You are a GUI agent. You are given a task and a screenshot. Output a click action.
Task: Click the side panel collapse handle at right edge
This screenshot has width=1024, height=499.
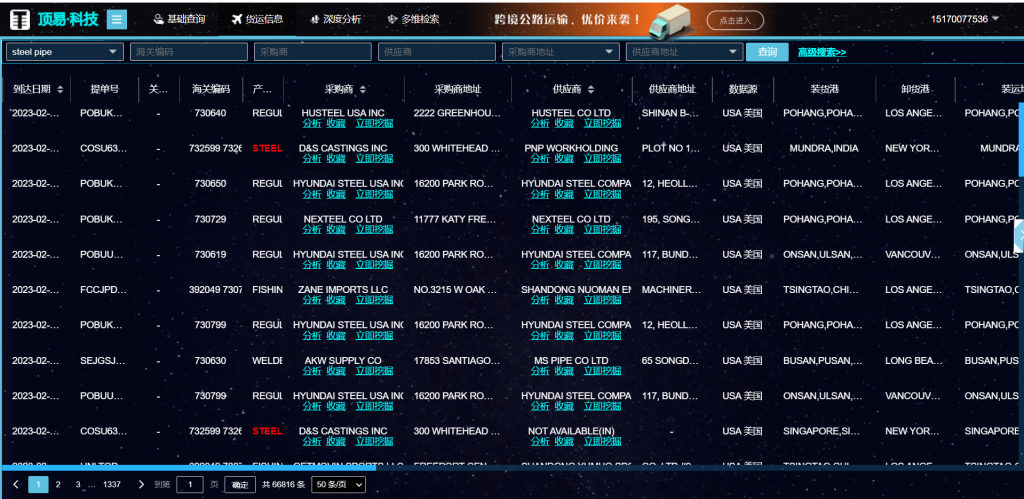tap(1018, 236)
